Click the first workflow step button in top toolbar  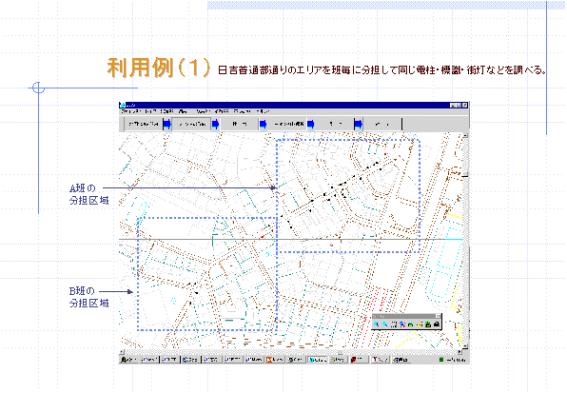pos(144,124)
